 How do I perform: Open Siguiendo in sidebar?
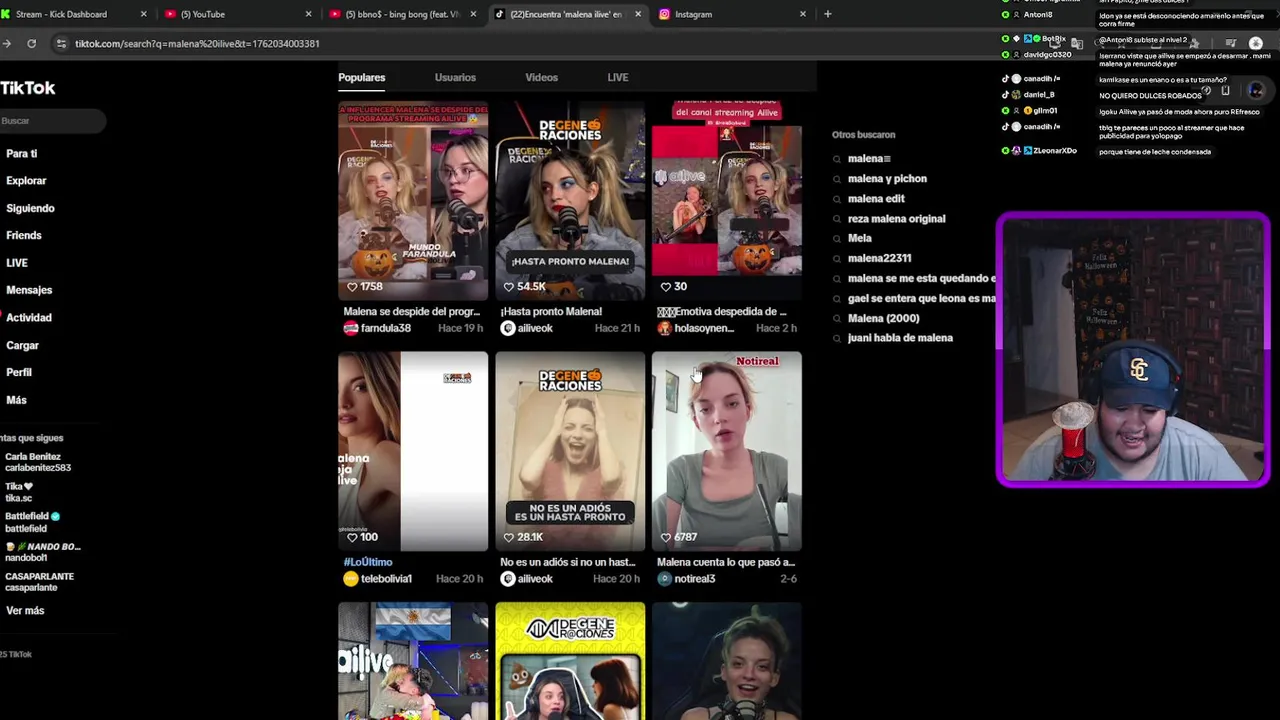point(30,208)
